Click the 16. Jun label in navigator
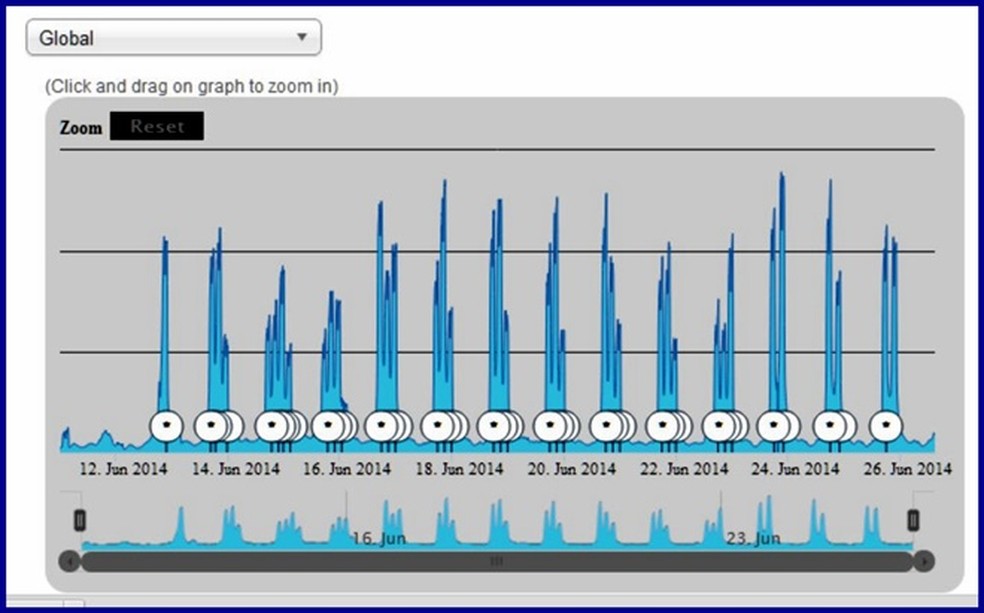 pyautogui.click(x=378, y=538)
